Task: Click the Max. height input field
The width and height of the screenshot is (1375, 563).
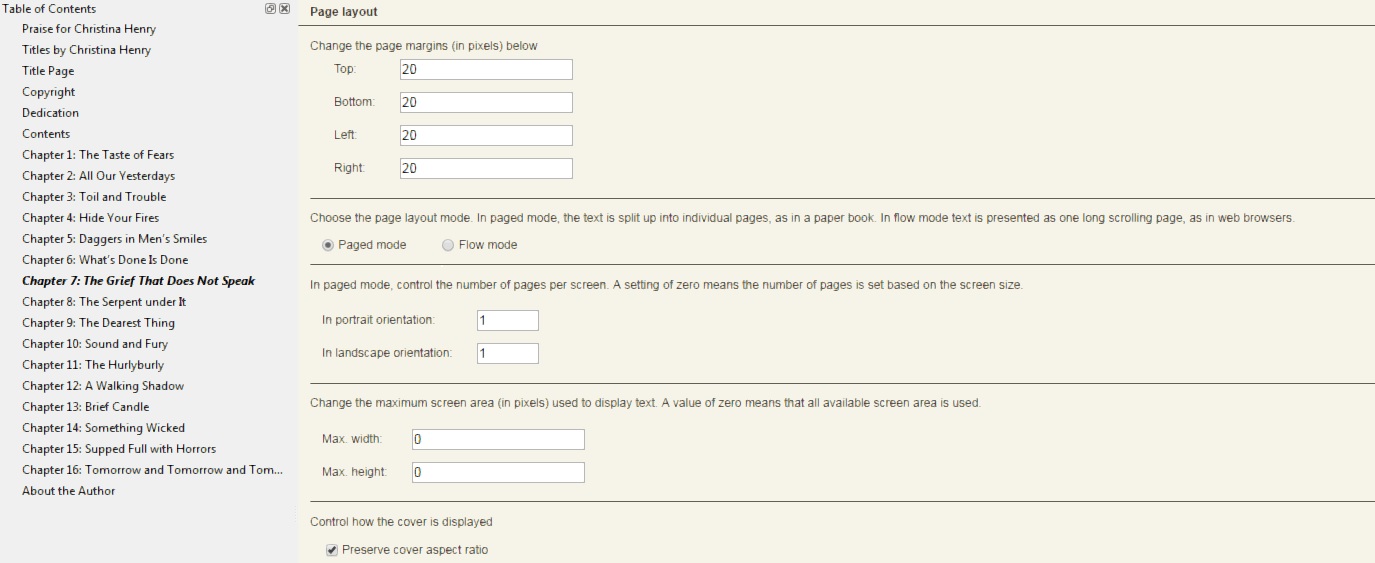Action: tap(496, 472)
